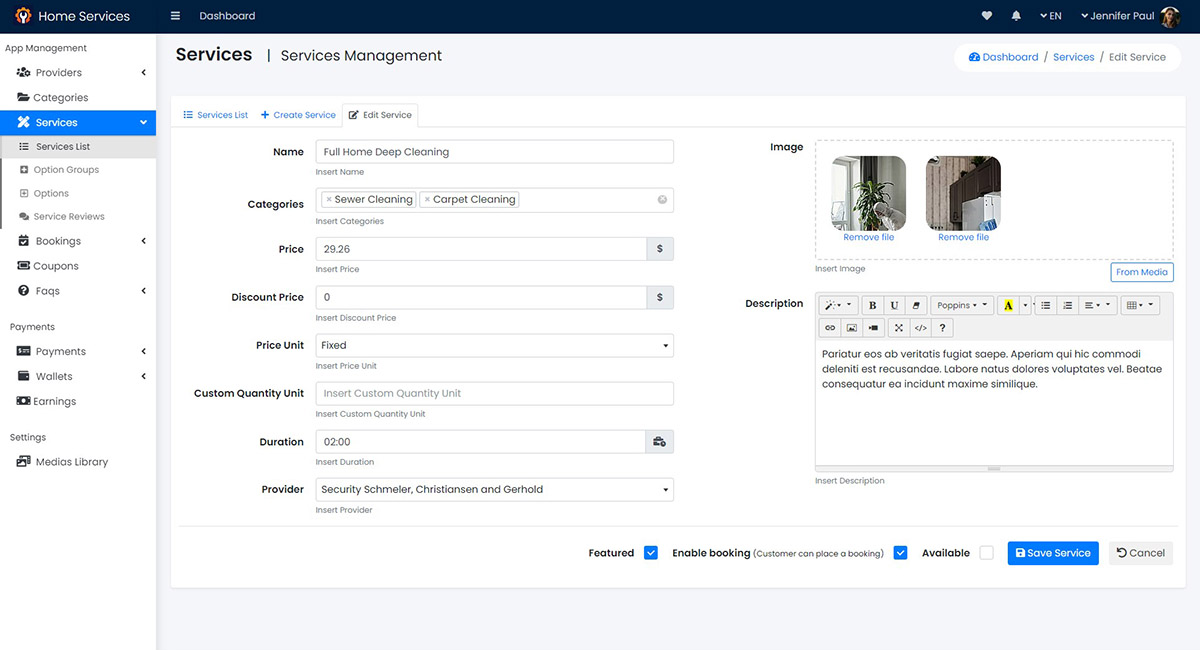1200x650 pixels.
Task: Click the notifications bell icon
Action: click(1016, 16)
